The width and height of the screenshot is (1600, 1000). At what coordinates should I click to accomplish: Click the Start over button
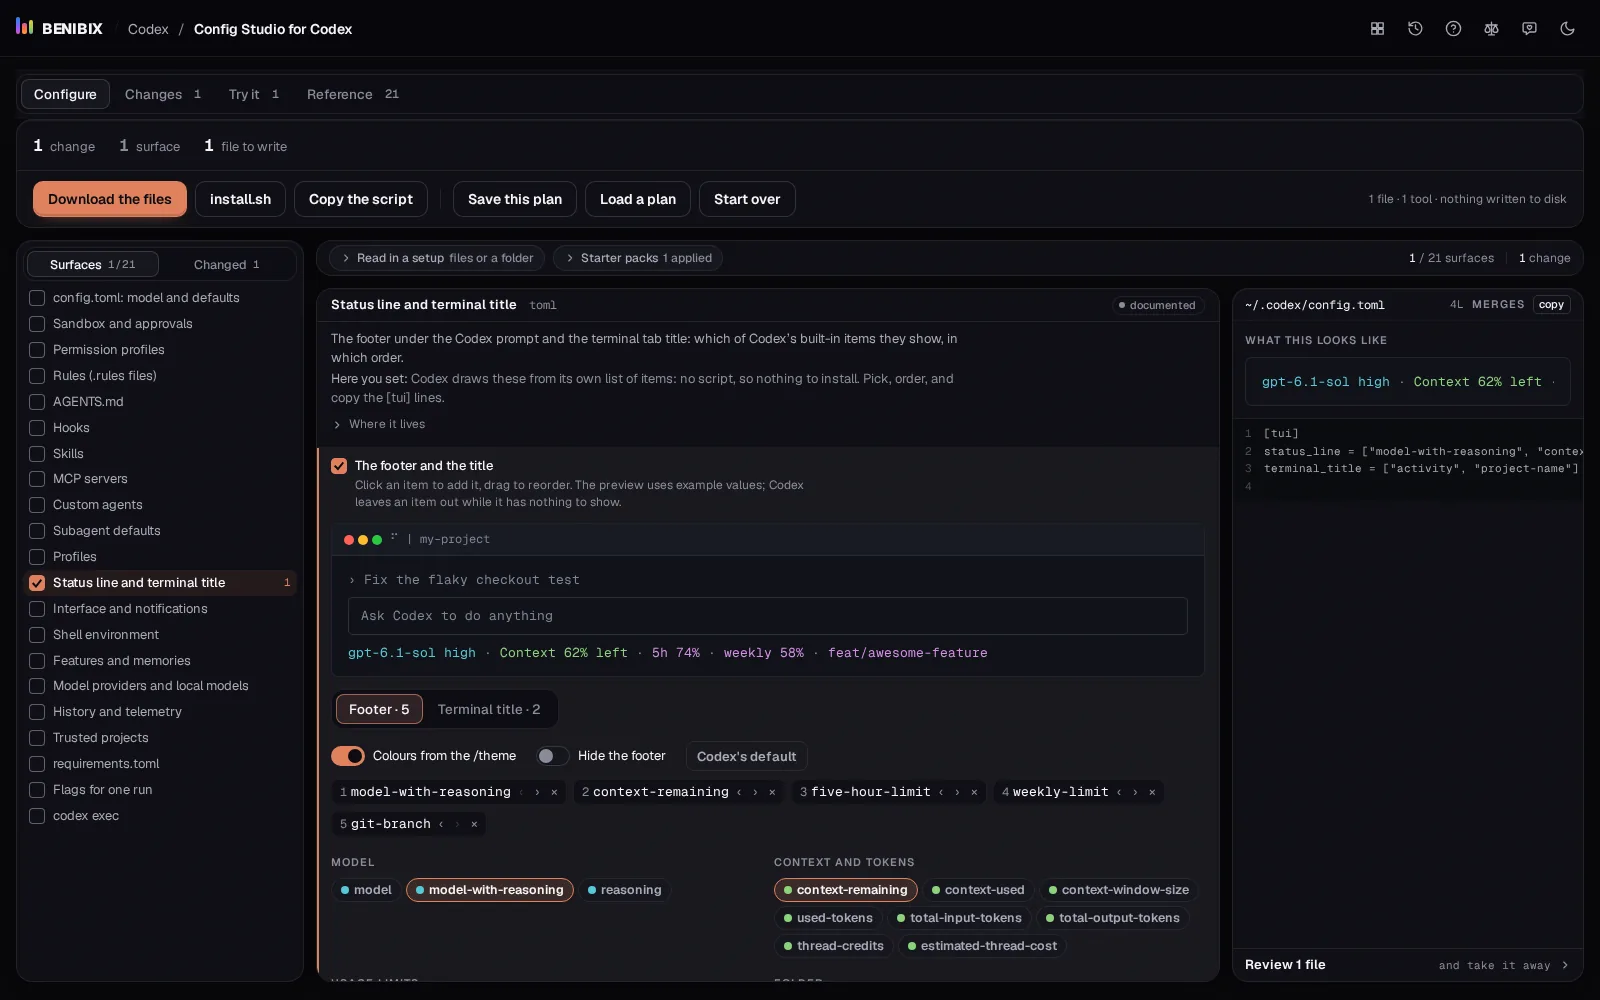tap(747, 199)
